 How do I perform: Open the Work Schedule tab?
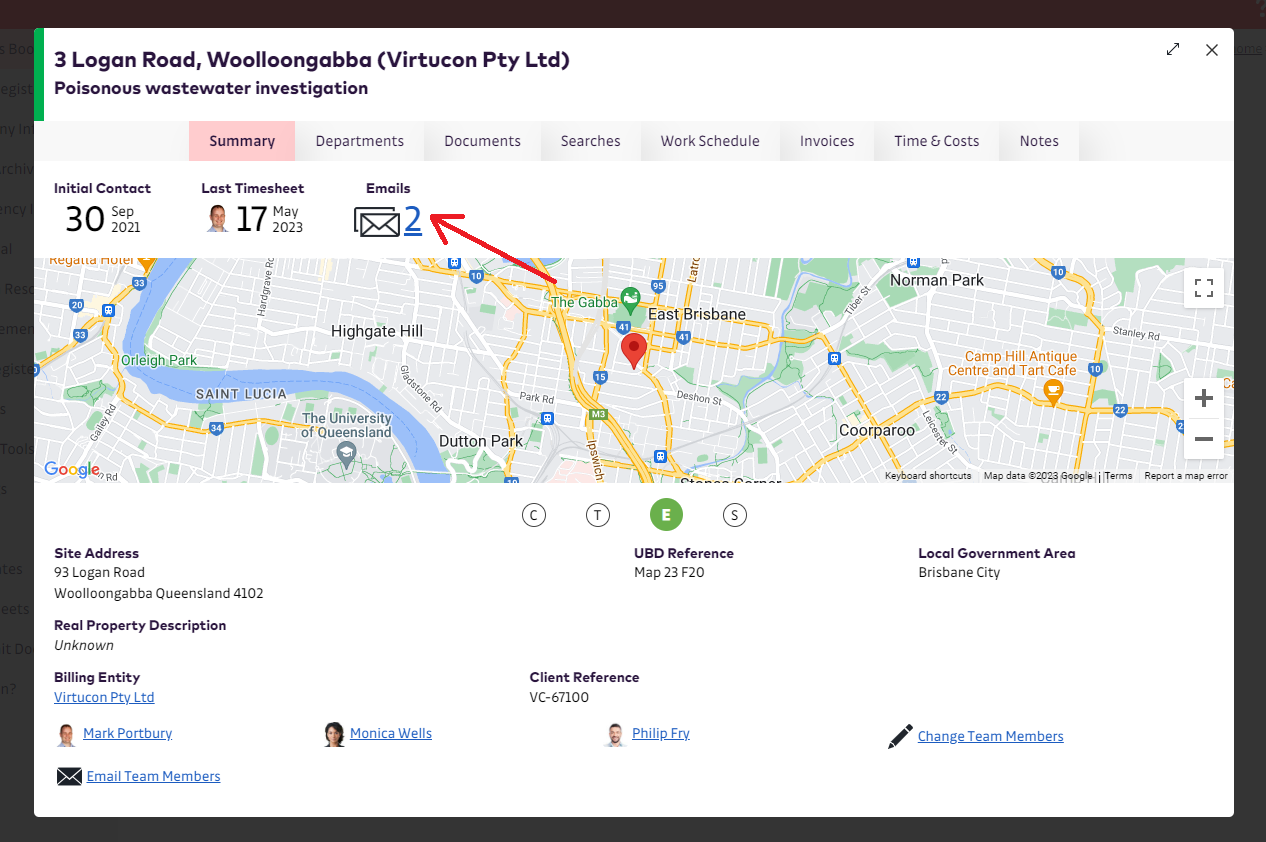pyautogui.click(x=710, y=141)
